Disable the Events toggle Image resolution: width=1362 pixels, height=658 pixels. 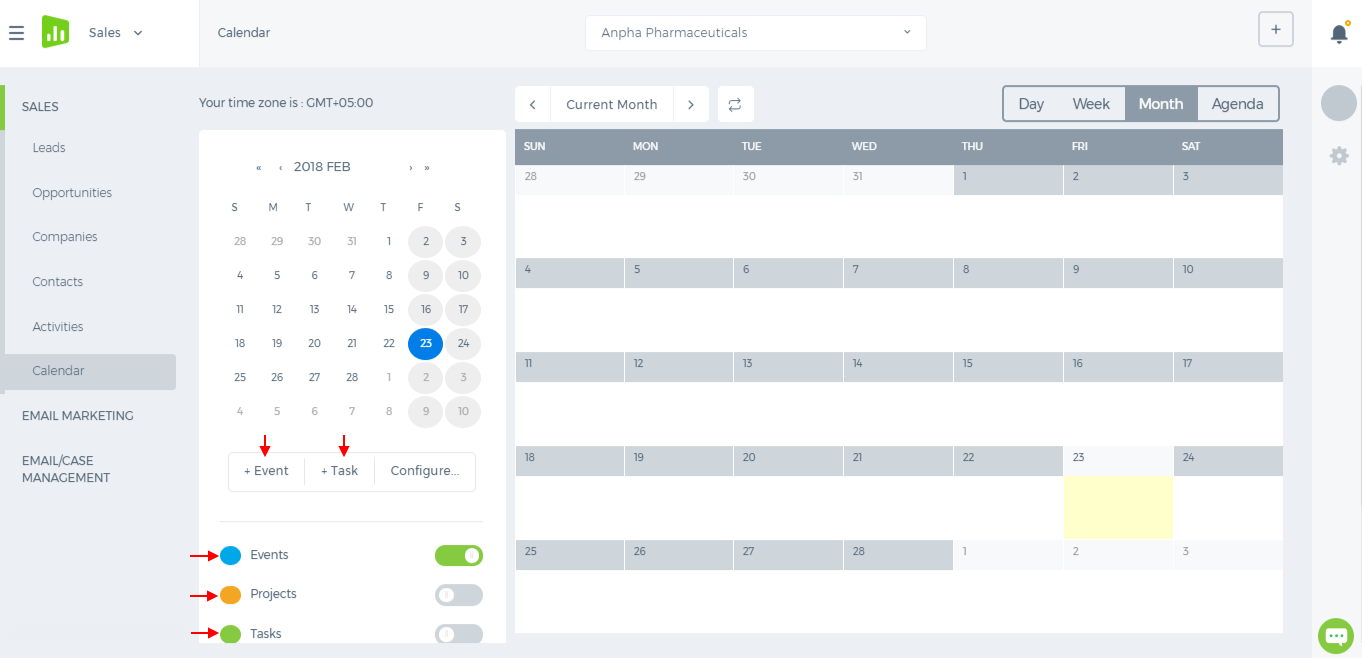(x=458, y=556)
